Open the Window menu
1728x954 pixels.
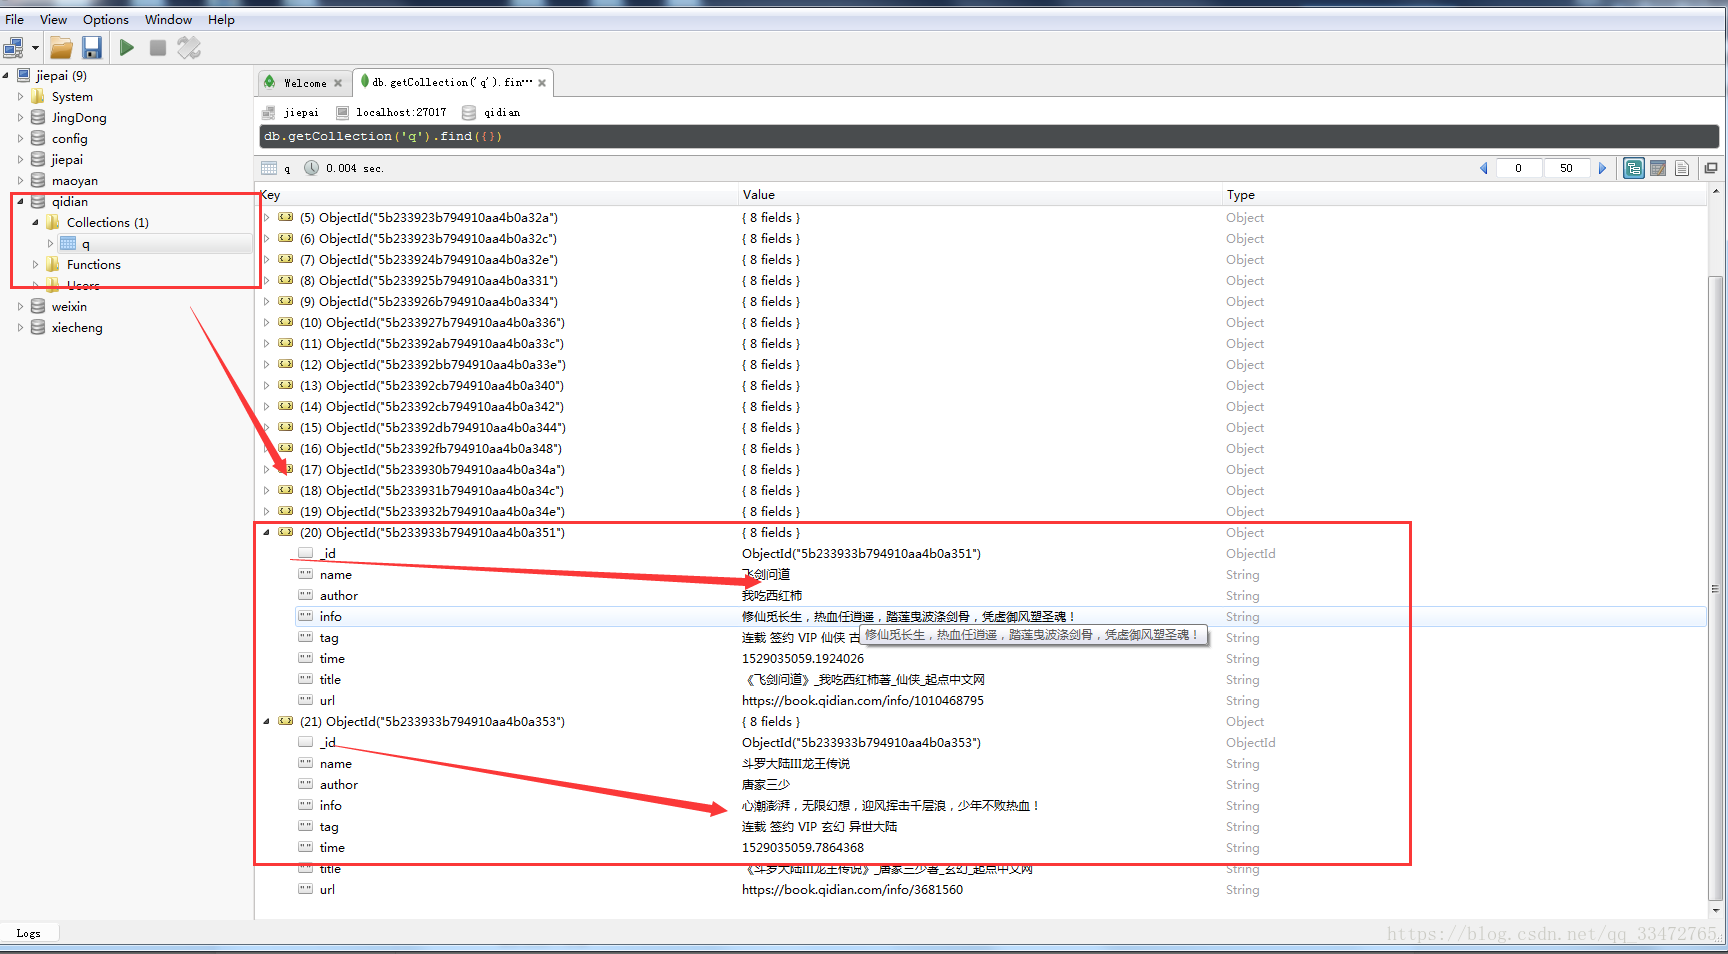[168, 19]
